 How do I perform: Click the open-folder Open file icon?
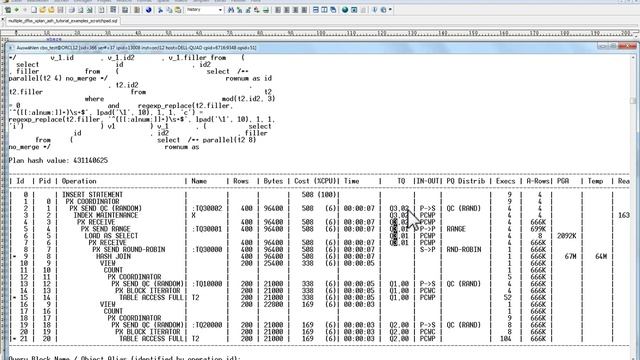42,9
